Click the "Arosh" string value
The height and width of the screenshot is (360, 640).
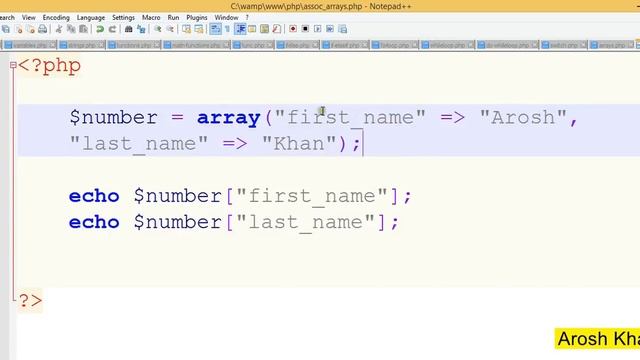pyautogui.click(x=523, y=118)
